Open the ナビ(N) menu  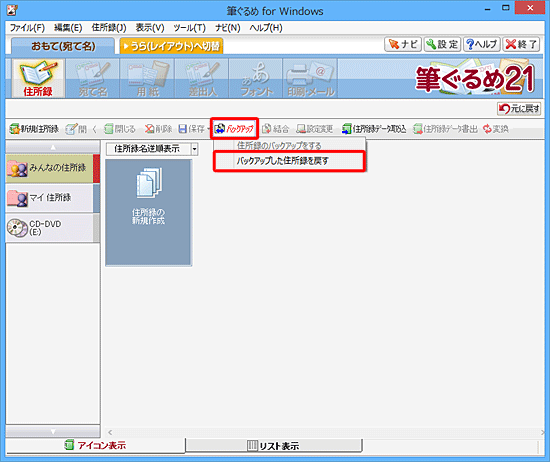click(228, 28)
